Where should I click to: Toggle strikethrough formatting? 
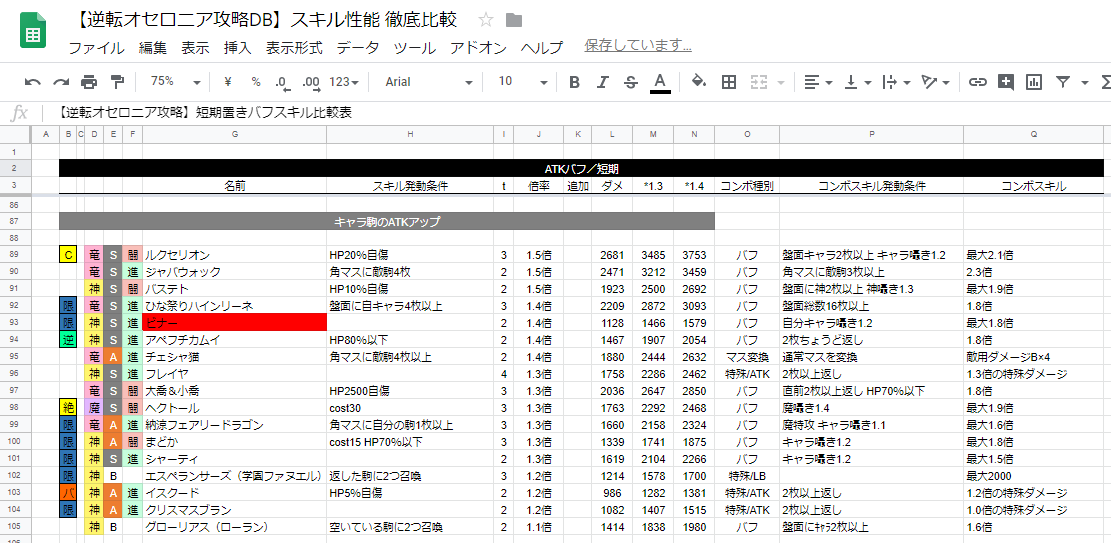pyautogui.click(x=631, y=82)
